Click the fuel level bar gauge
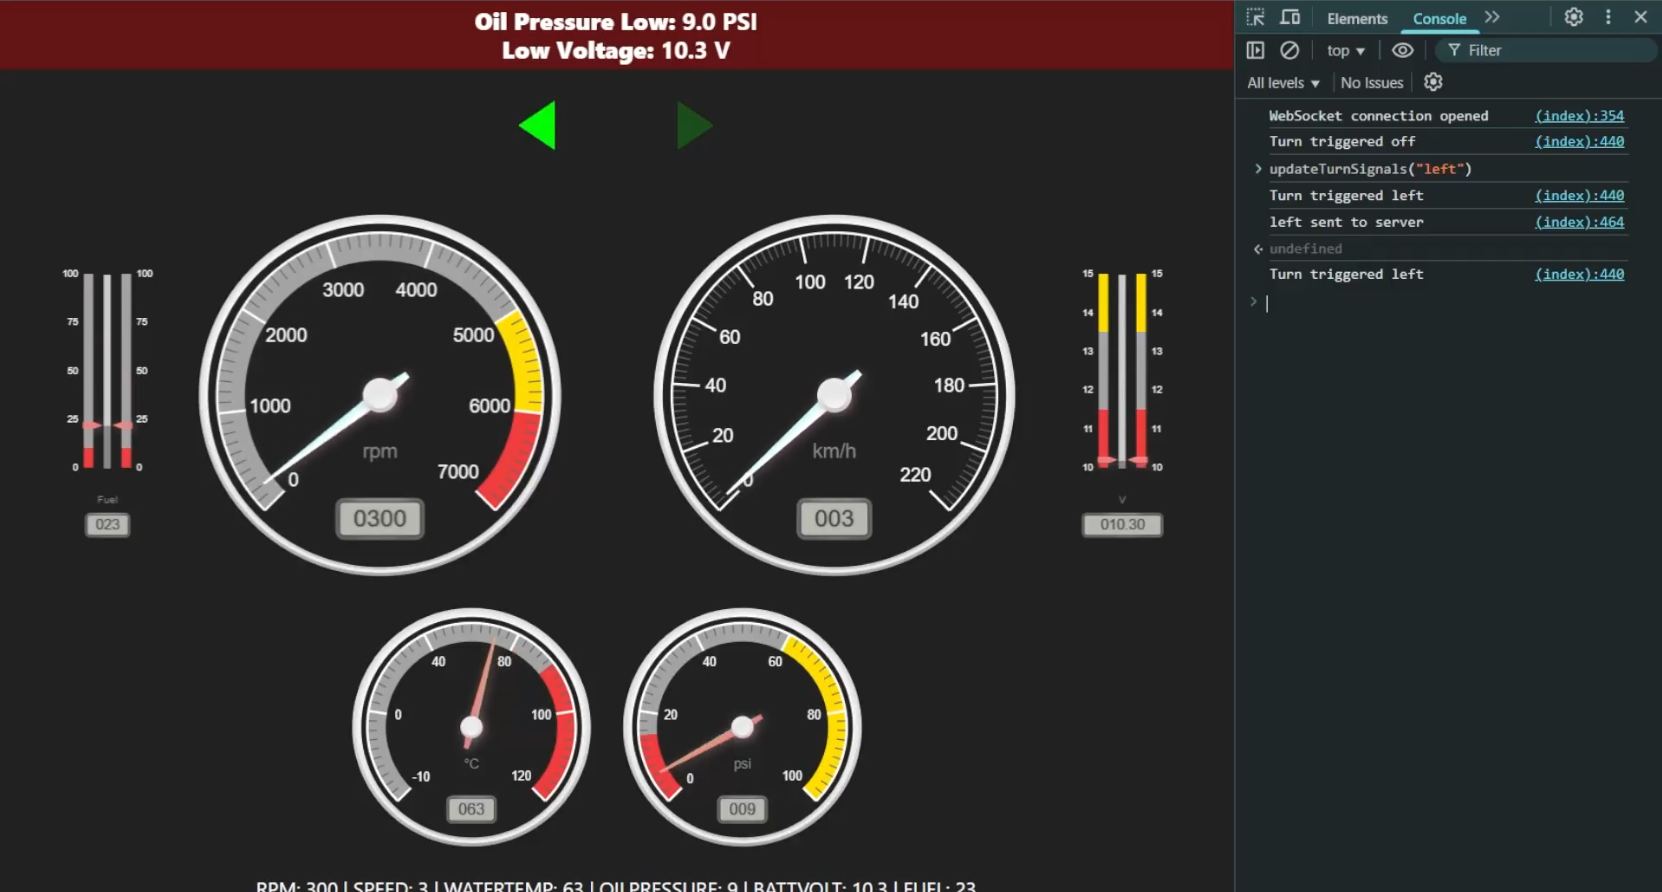 tap(107, 370)
